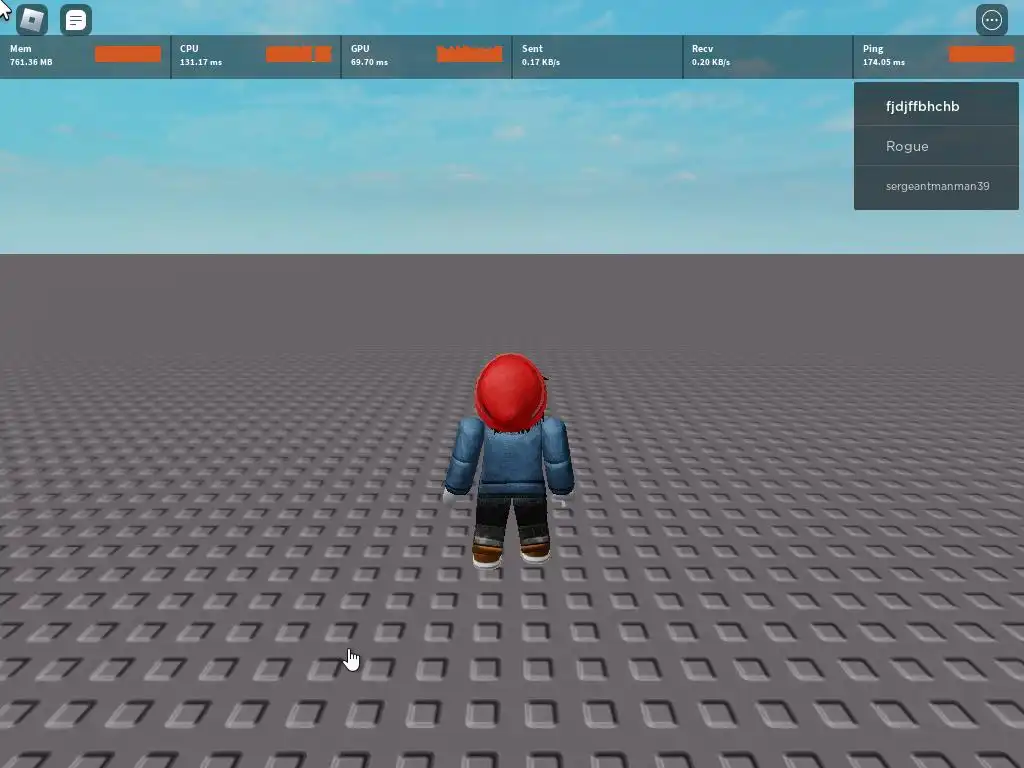Click the CPU orange usage graph
1024x768 pixels.
tap(298, 54)
